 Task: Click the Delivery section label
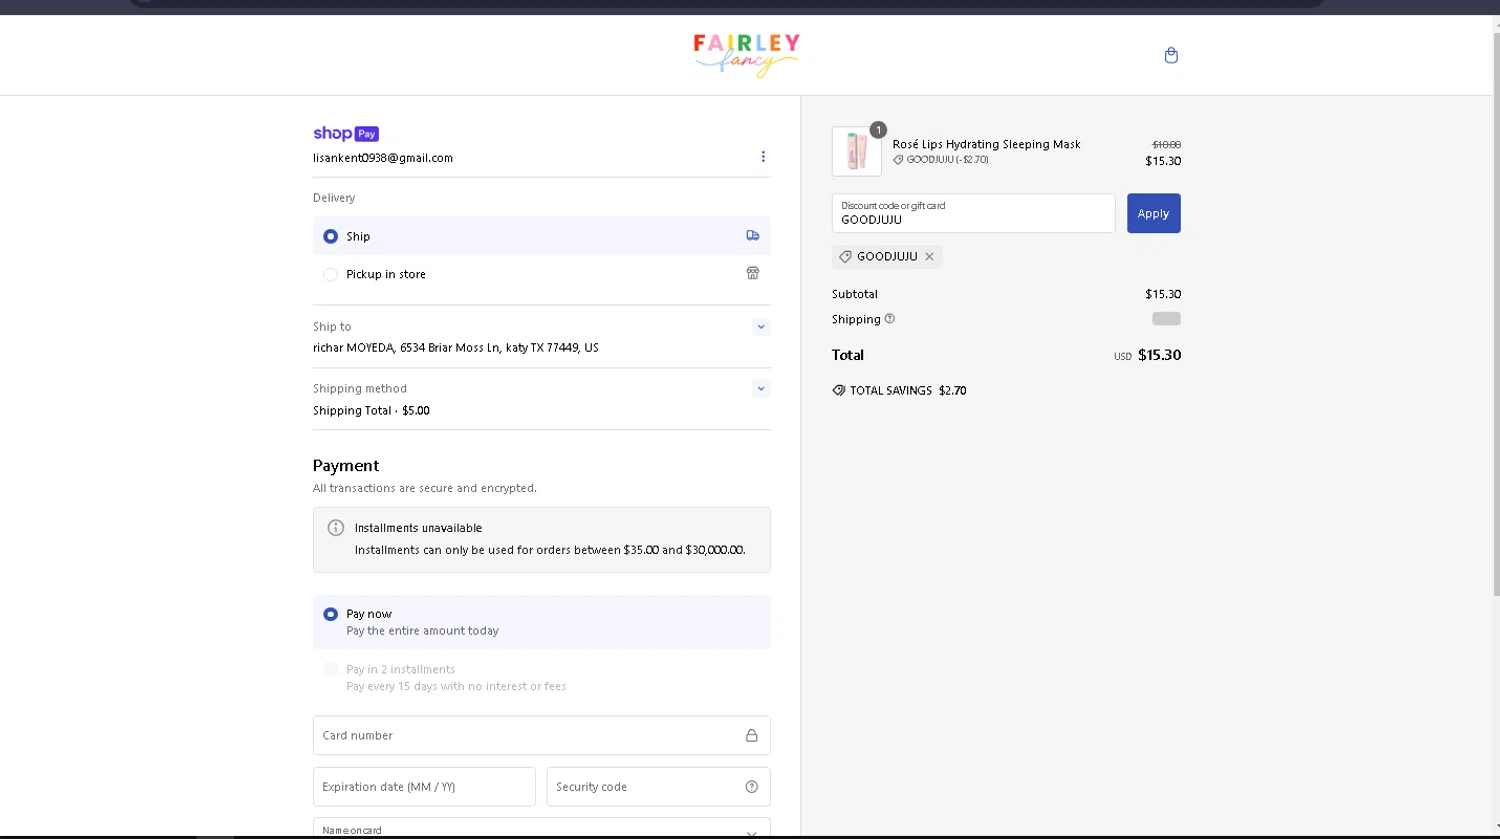tap(334, 198)
